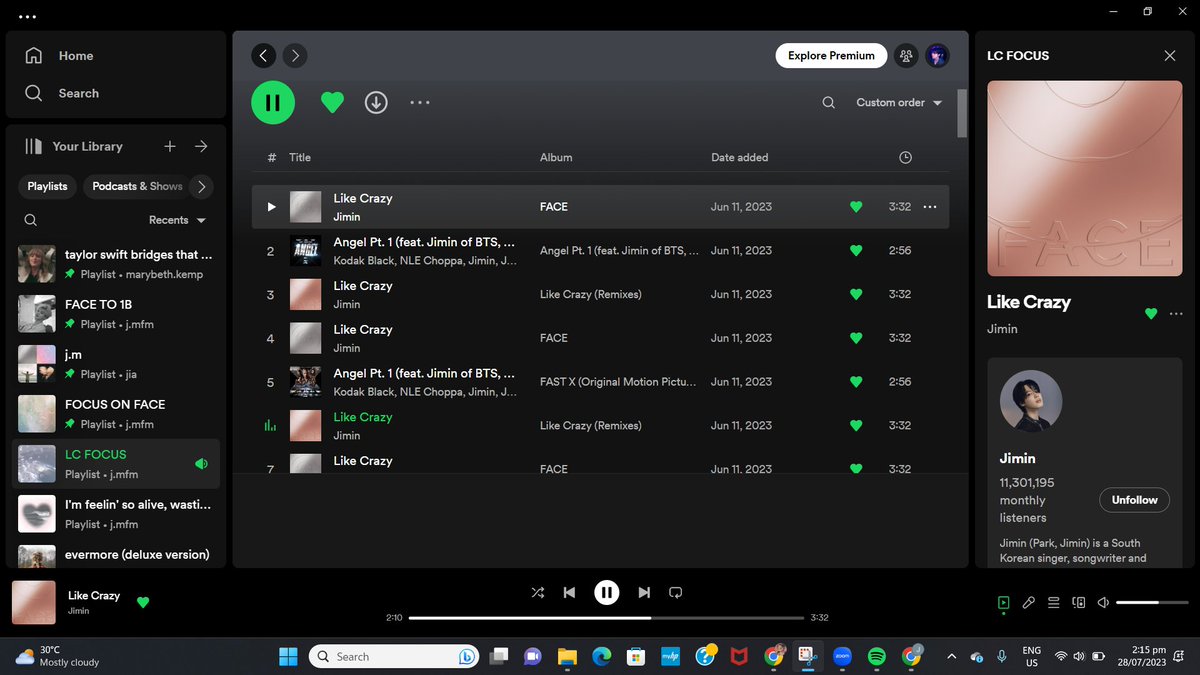Skip to previous track

click(569, 592)
